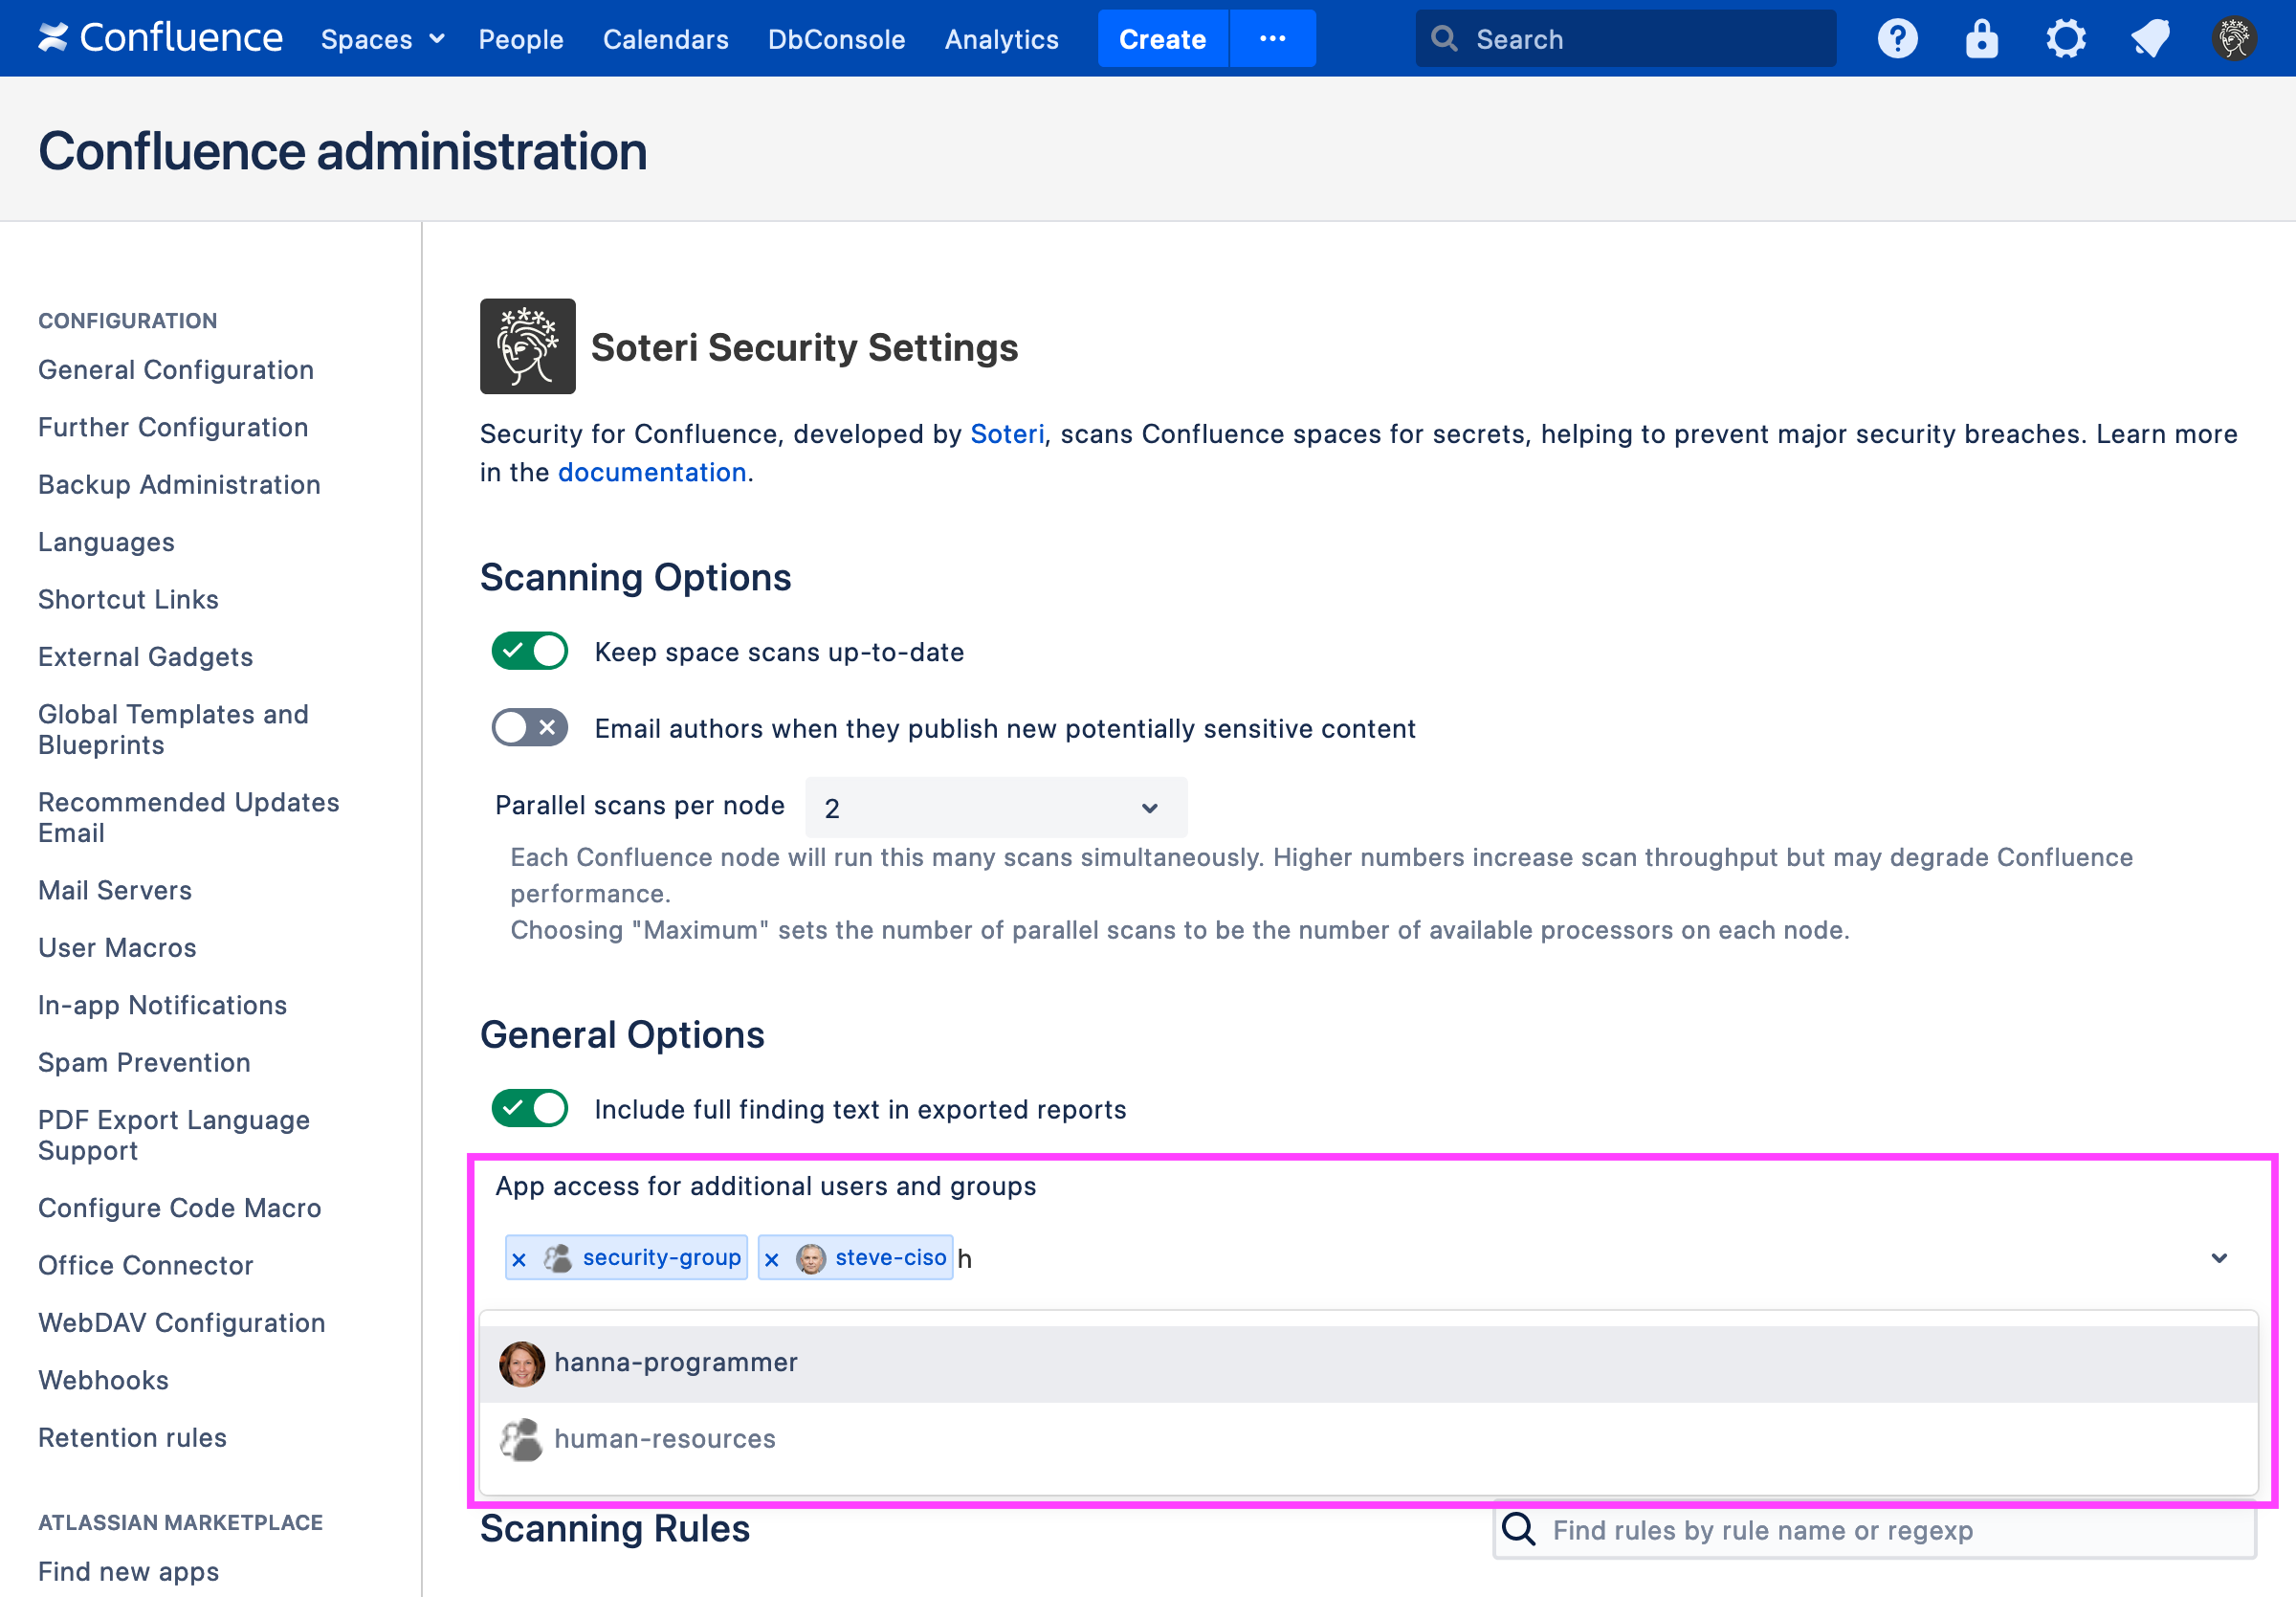Image resolution: width=2296 pixels, height=1597 pixels.
Task: Click the Confluence logo
Action: 160,39
